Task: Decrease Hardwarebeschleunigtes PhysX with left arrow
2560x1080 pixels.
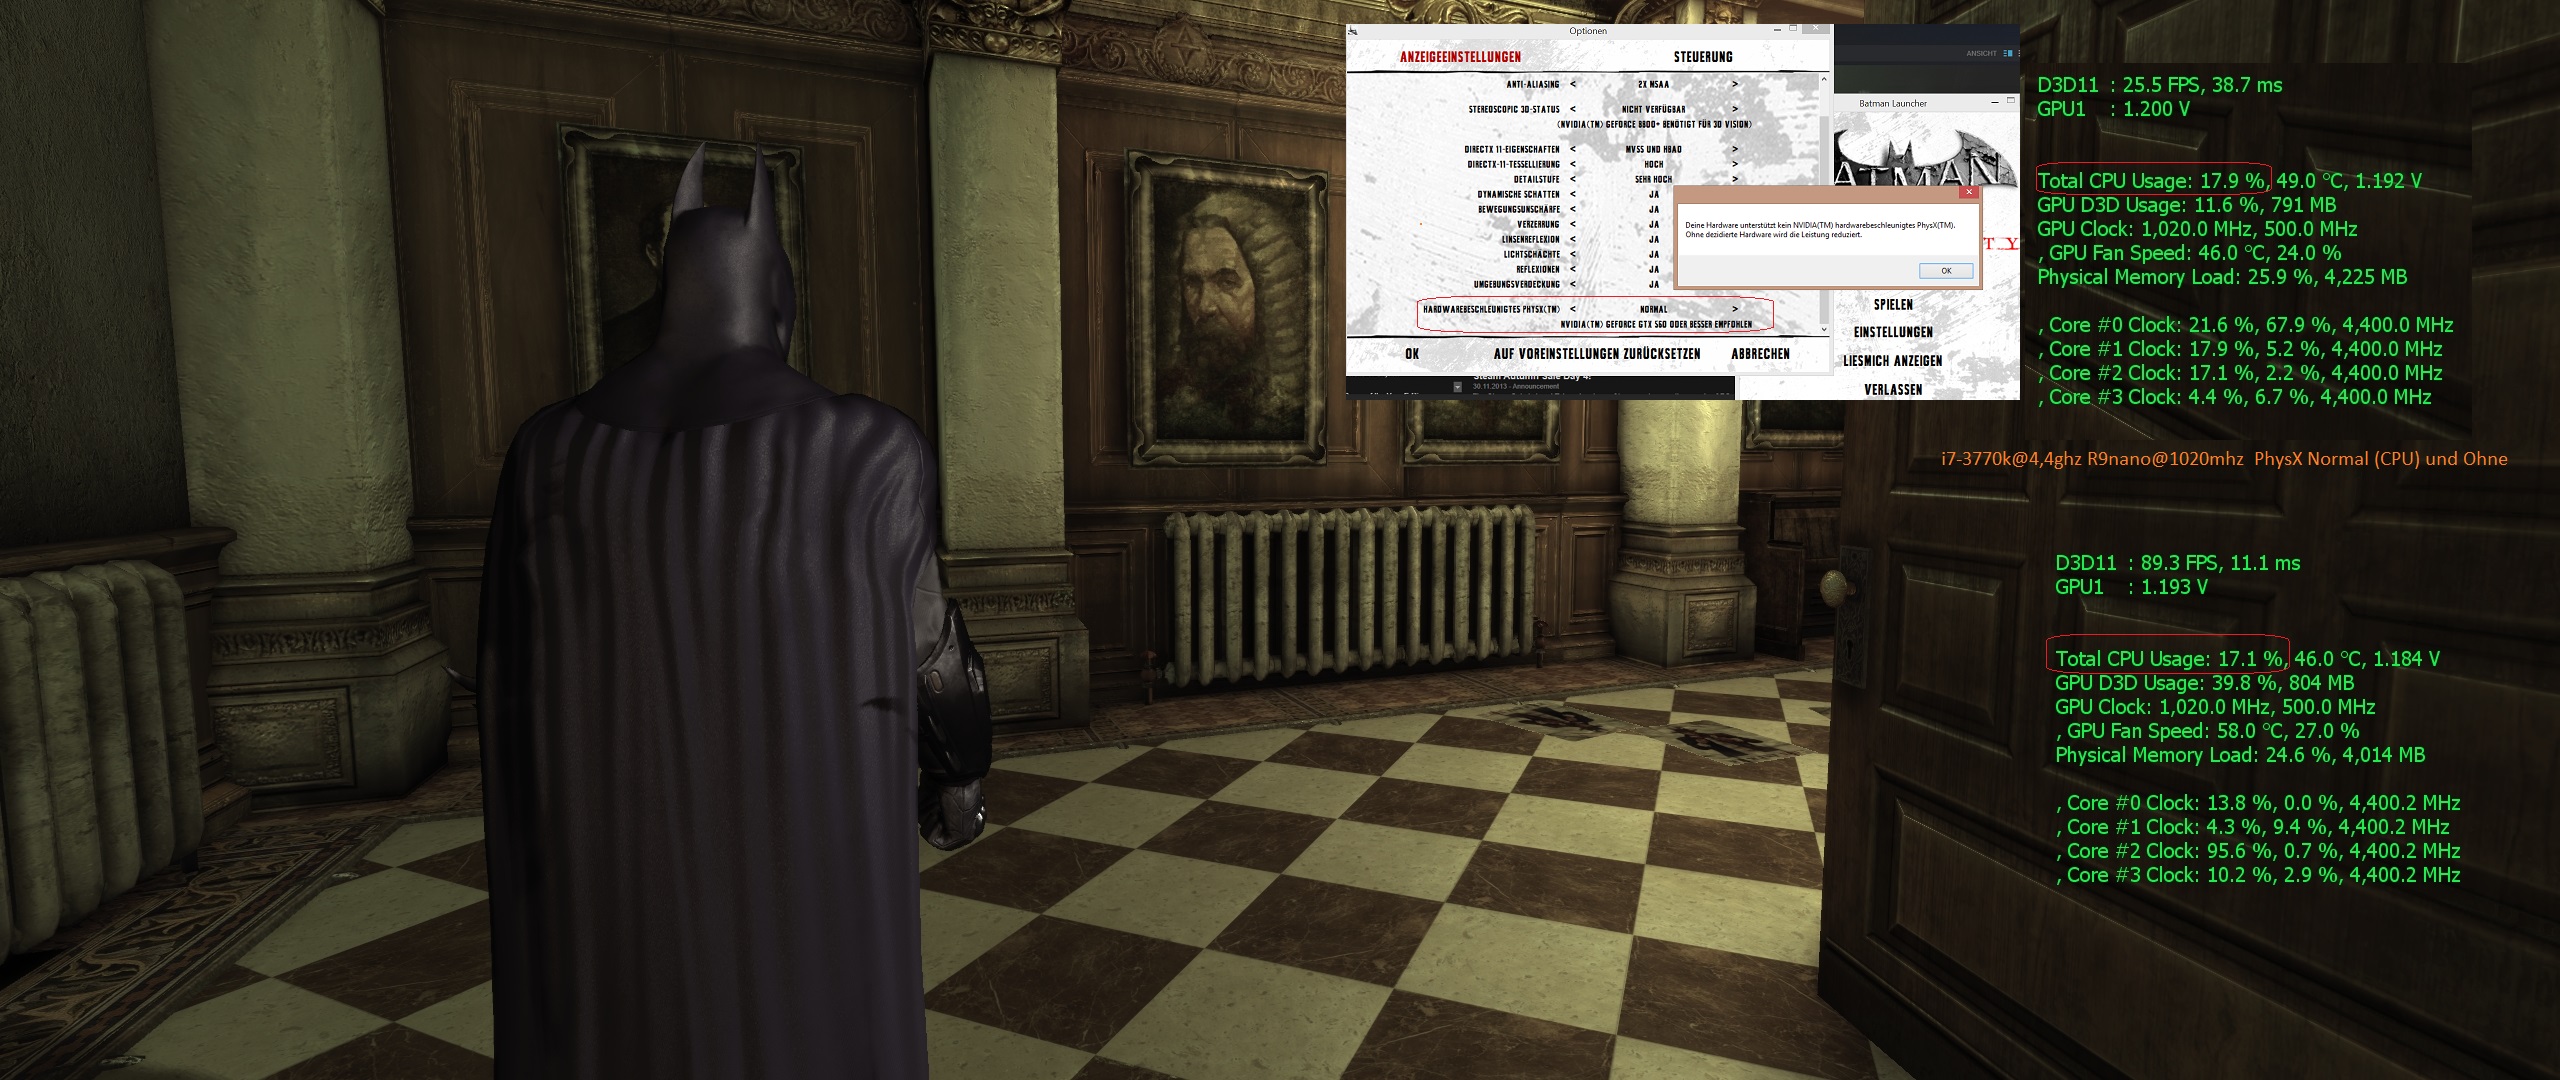Action: [x=1573, y=309]
